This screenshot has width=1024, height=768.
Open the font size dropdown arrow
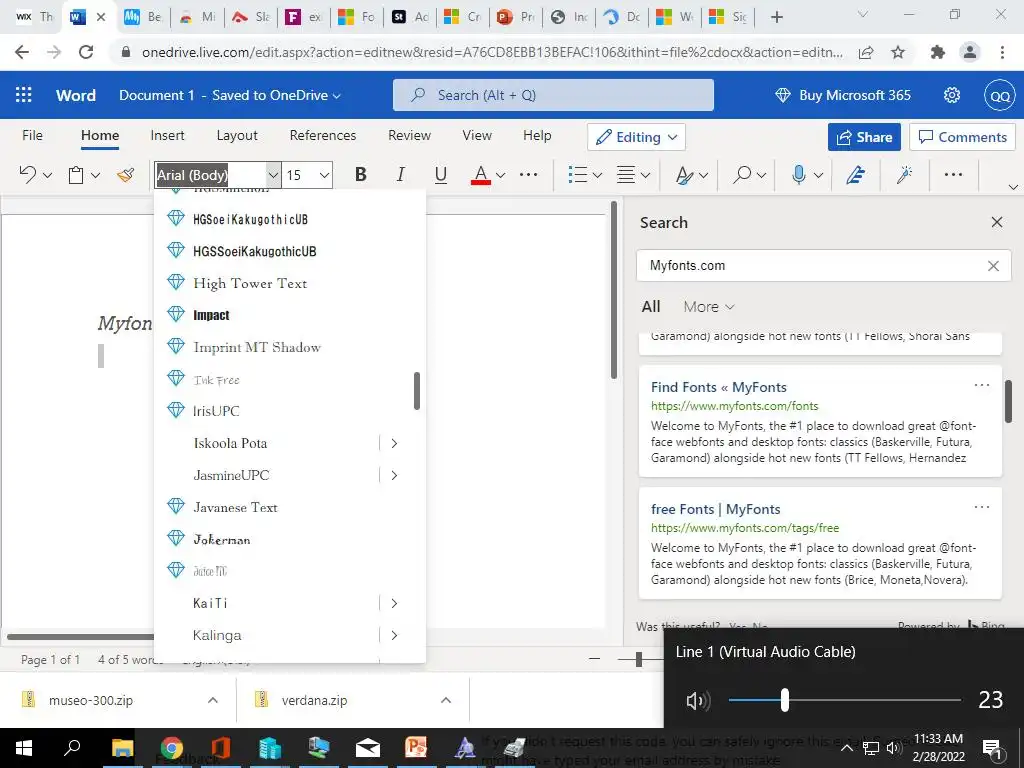pos(324,175)
